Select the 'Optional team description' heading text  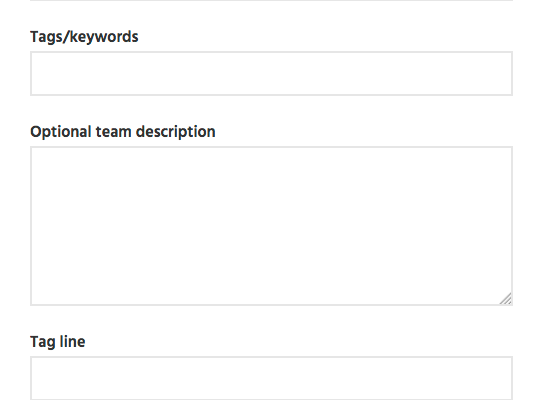pyautogui.click(x=123, y=132)
